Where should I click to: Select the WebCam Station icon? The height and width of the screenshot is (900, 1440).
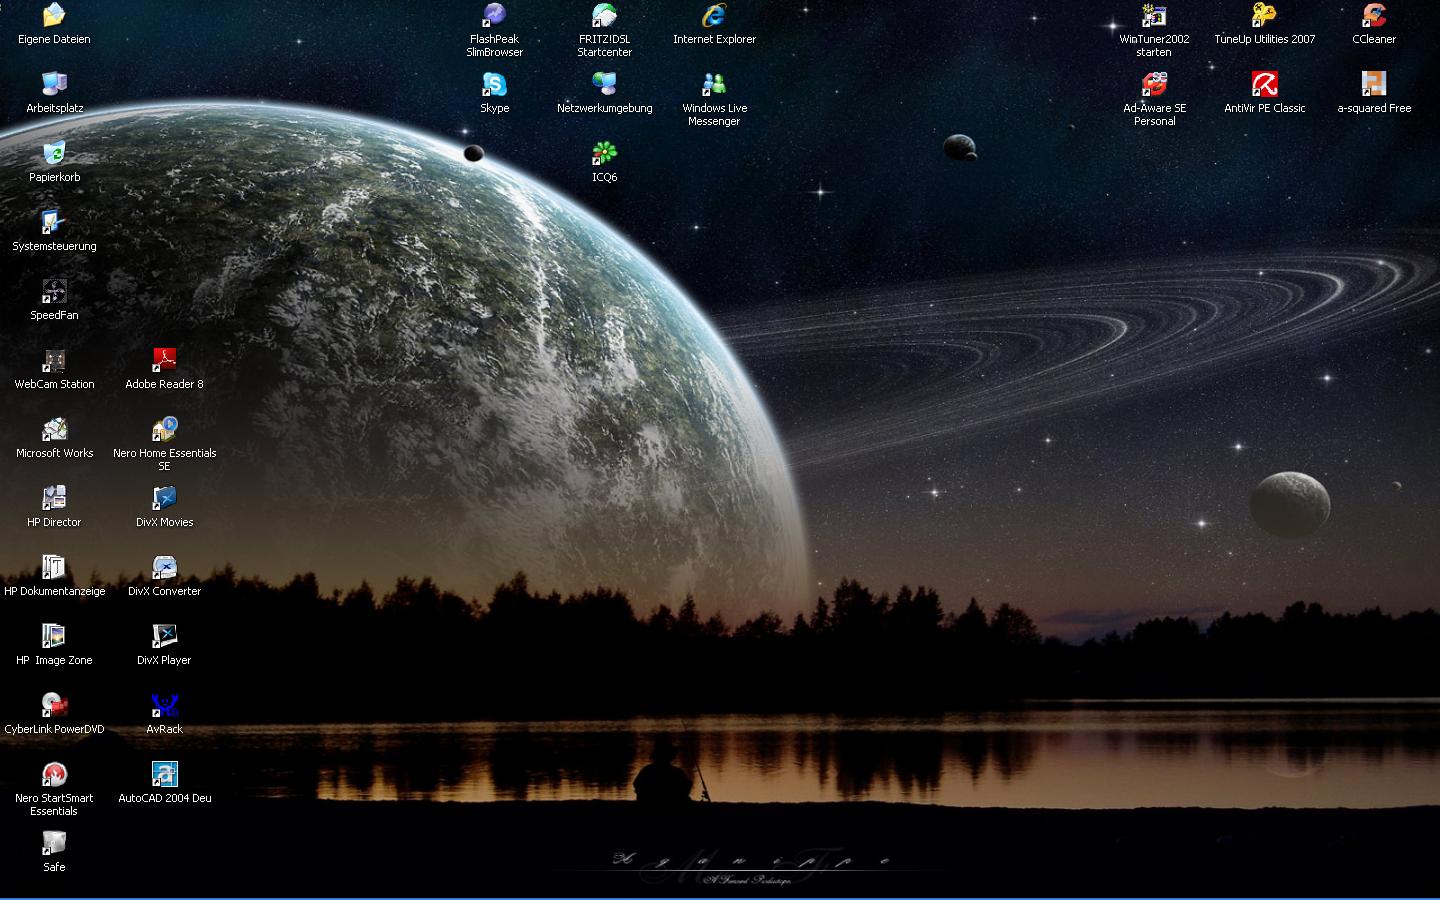[54, 360]
